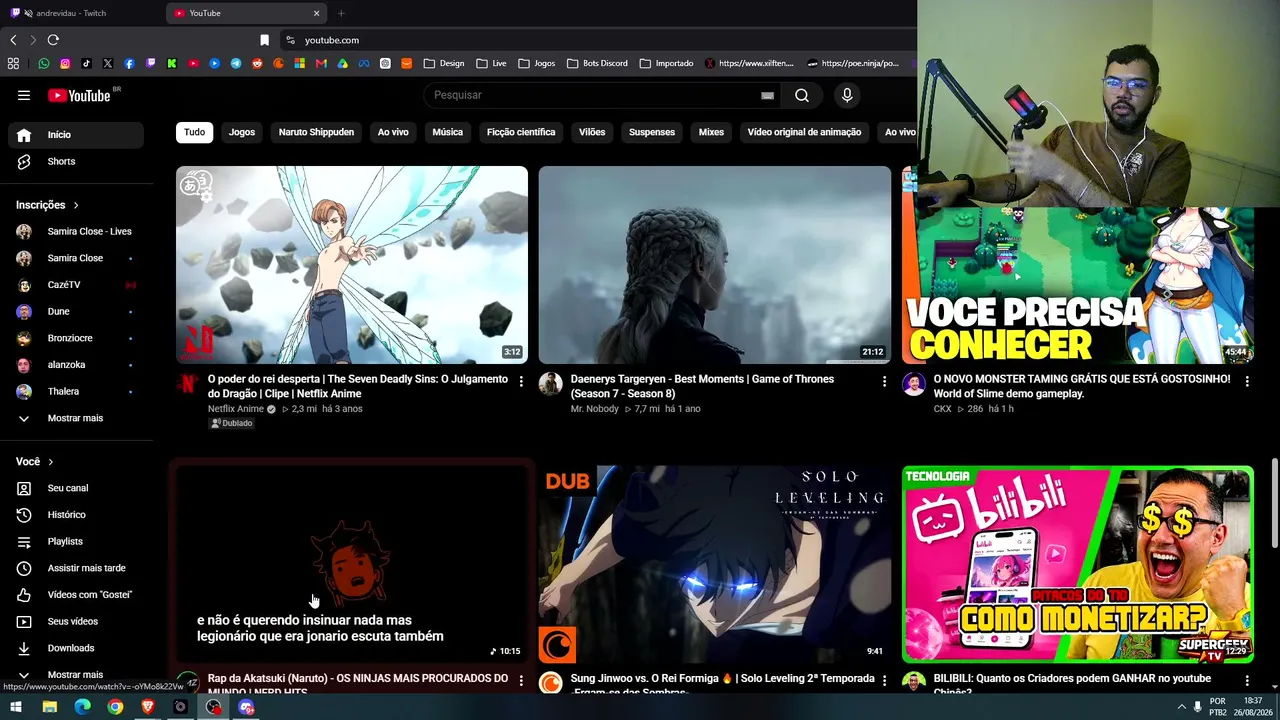
Task: Open Discord from the taskbar
Action: pos(246,707)
